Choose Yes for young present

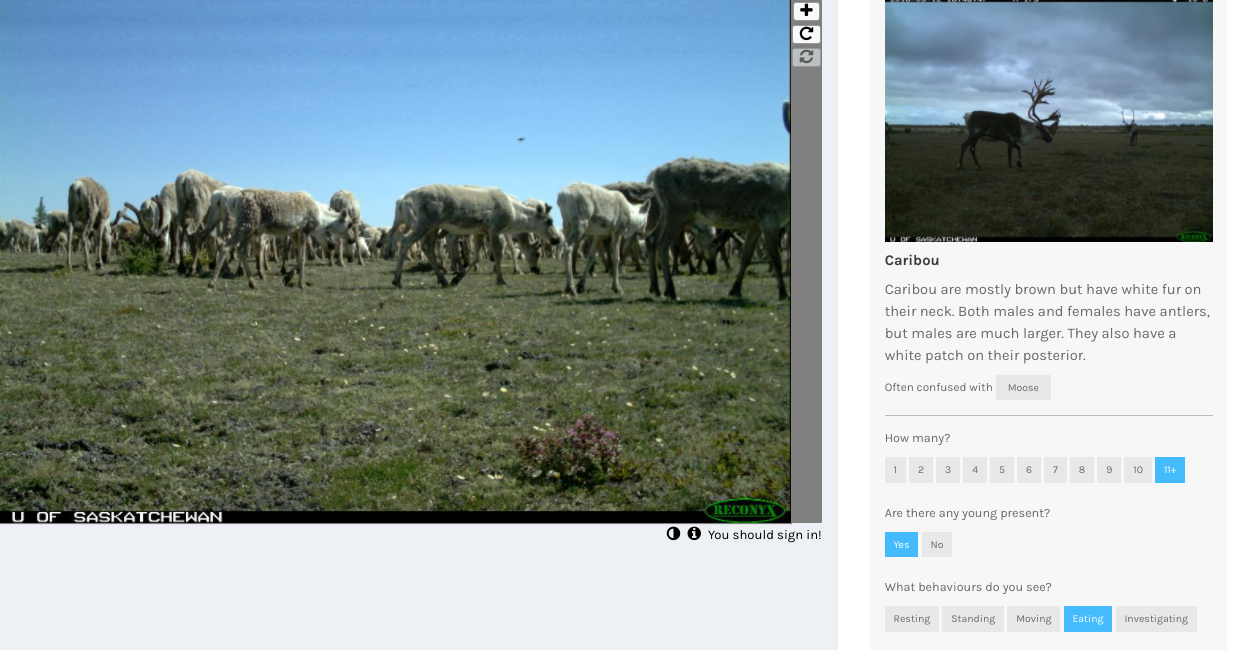point(901,545)
